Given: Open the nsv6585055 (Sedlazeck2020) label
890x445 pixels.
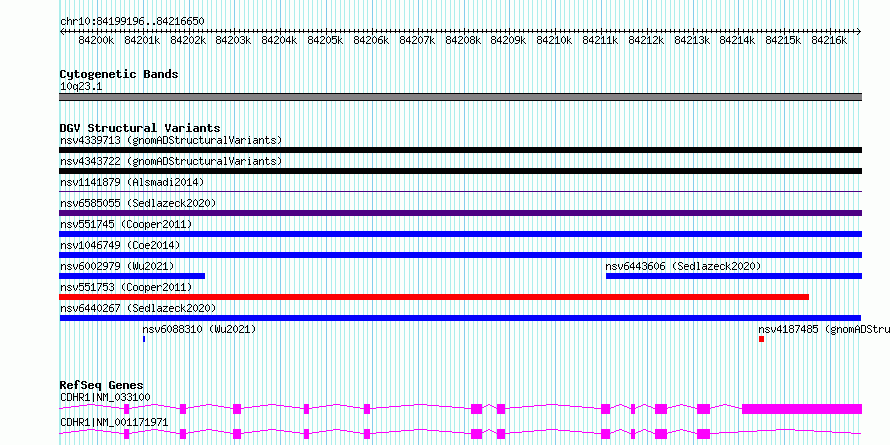Looking at the screenshot, I should pos(138,203).
